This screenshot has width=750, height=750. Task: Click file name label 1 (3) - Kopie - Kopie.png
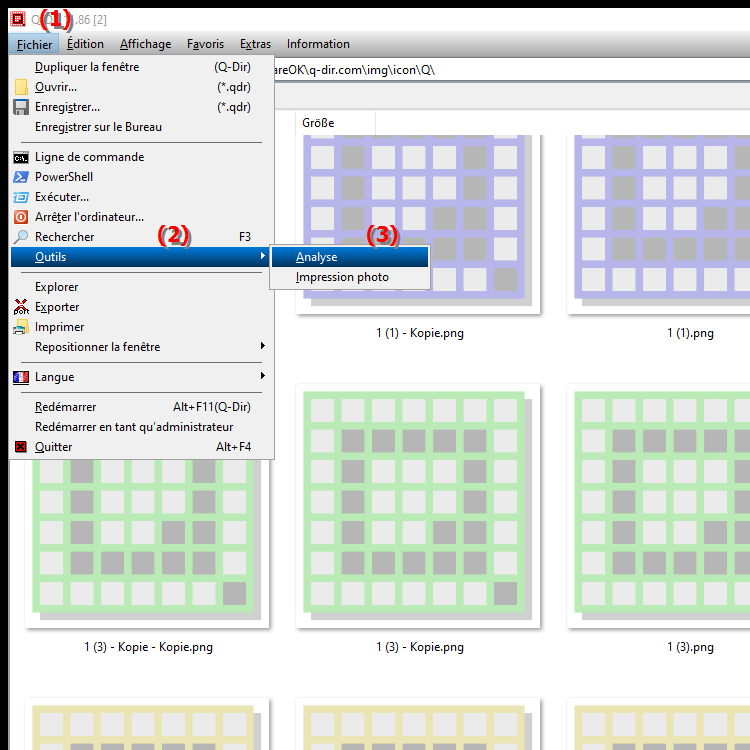(148, 647)
